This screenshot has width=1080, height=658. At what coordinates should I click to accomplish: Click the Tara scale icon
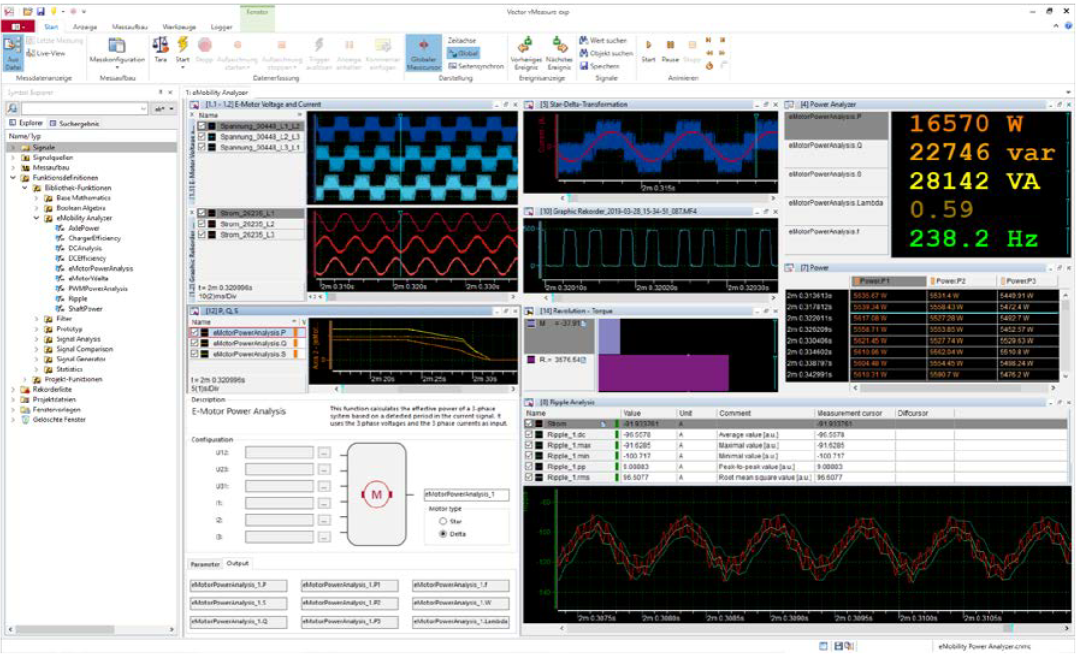pyautogui.click(x=160, y=45)
